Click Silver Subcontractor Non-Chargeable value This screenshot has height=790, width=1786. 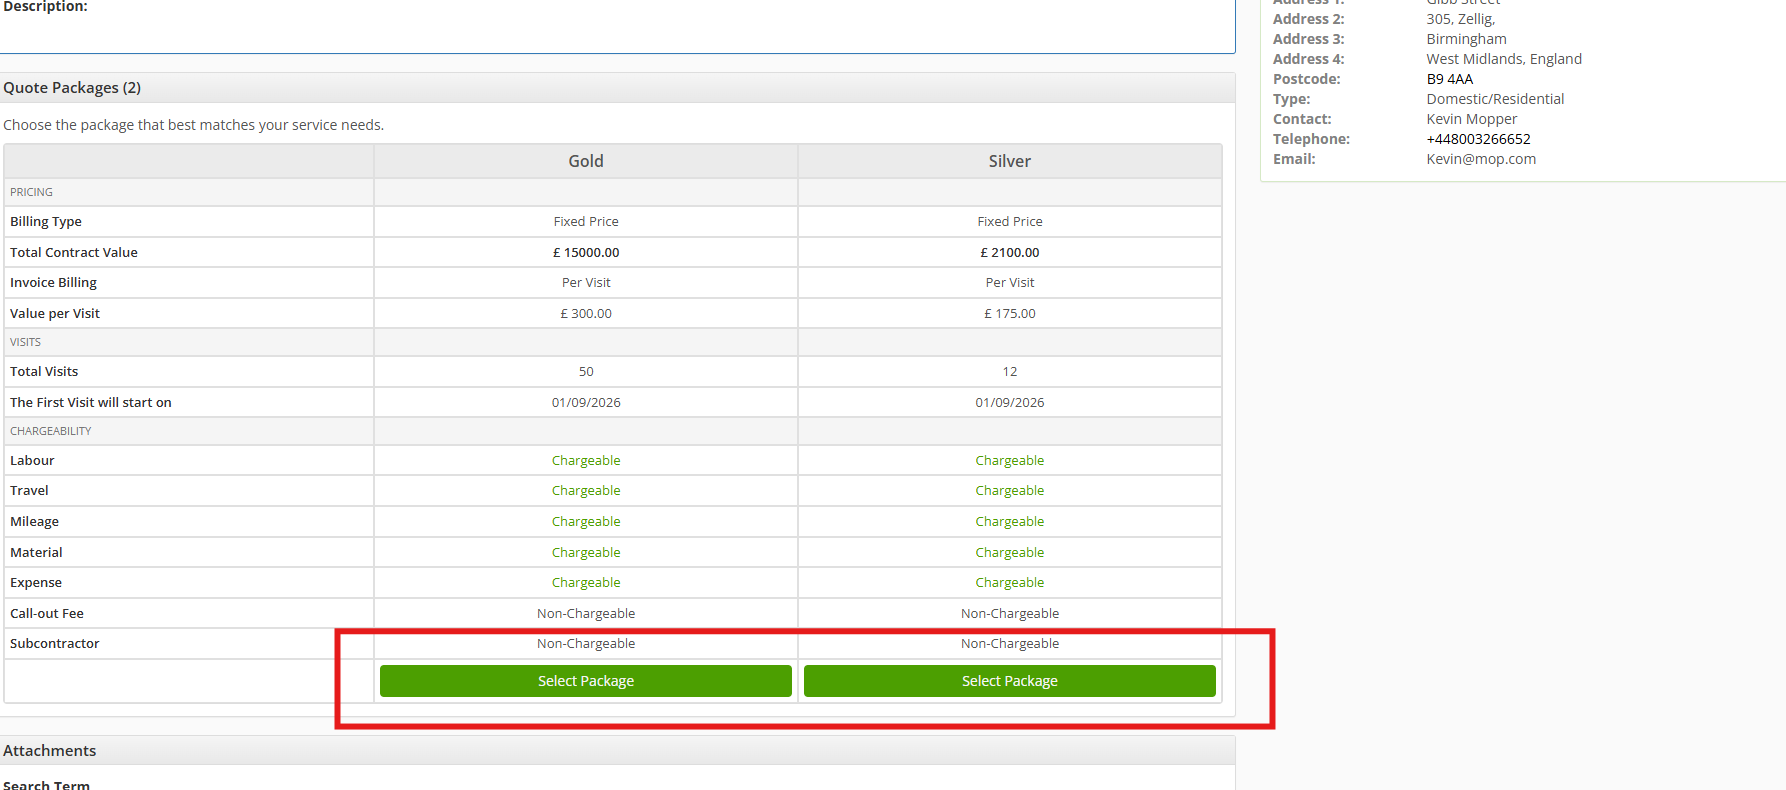tap(1010, 644)
